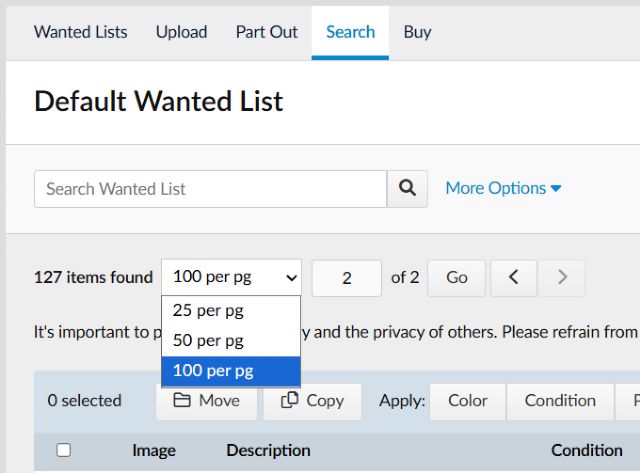Image resolution: width=640 pixels, height=473 pixels.
Task: Apply Color to selected items
Action: coord(468,400)
